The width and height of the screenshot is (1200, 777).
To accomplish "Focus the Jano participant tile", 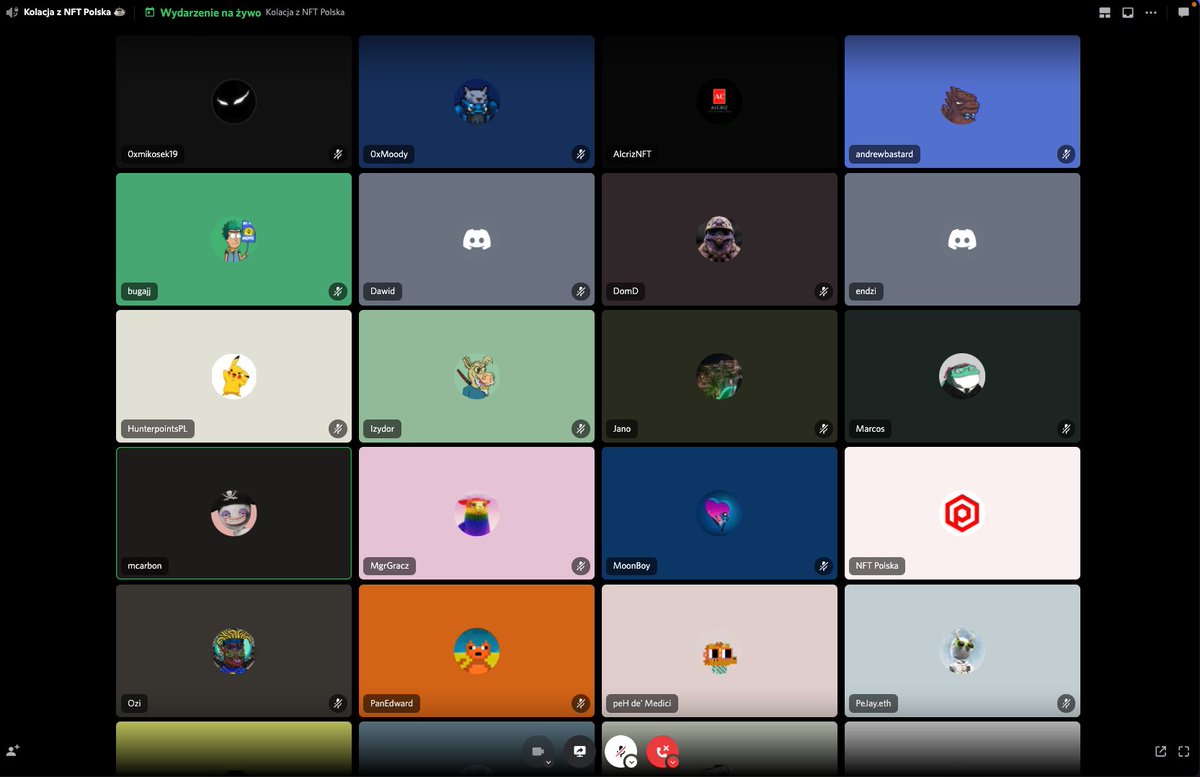I will (x=719, y=376).
